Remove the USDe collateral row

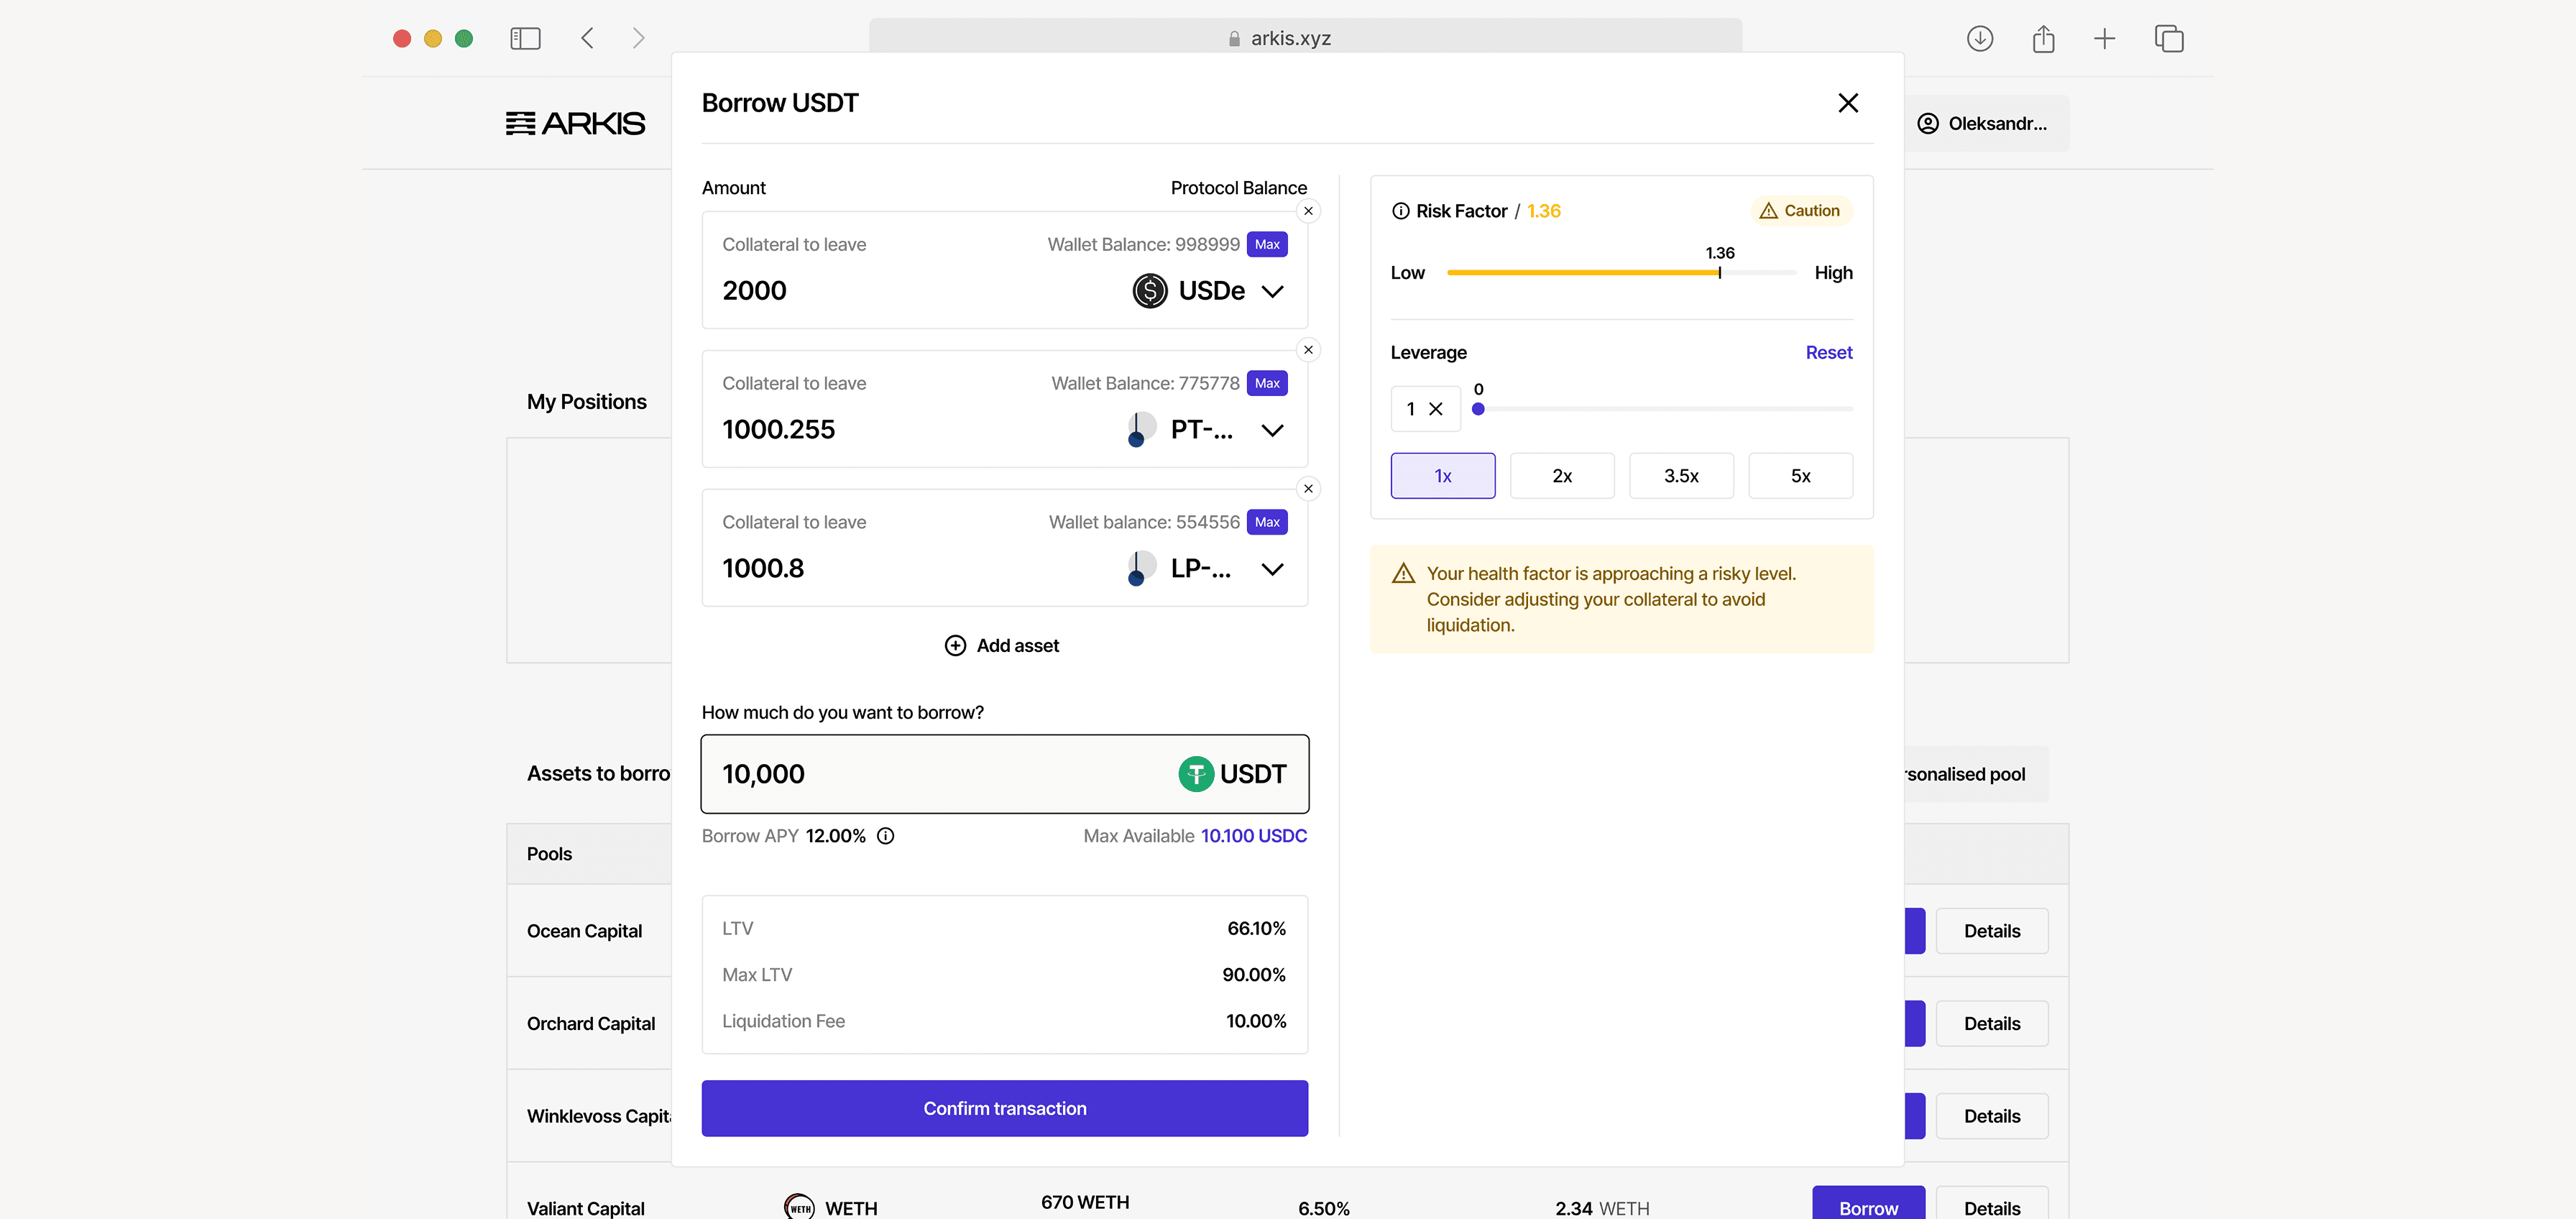pyautogui.click(x=1308, y=211)
